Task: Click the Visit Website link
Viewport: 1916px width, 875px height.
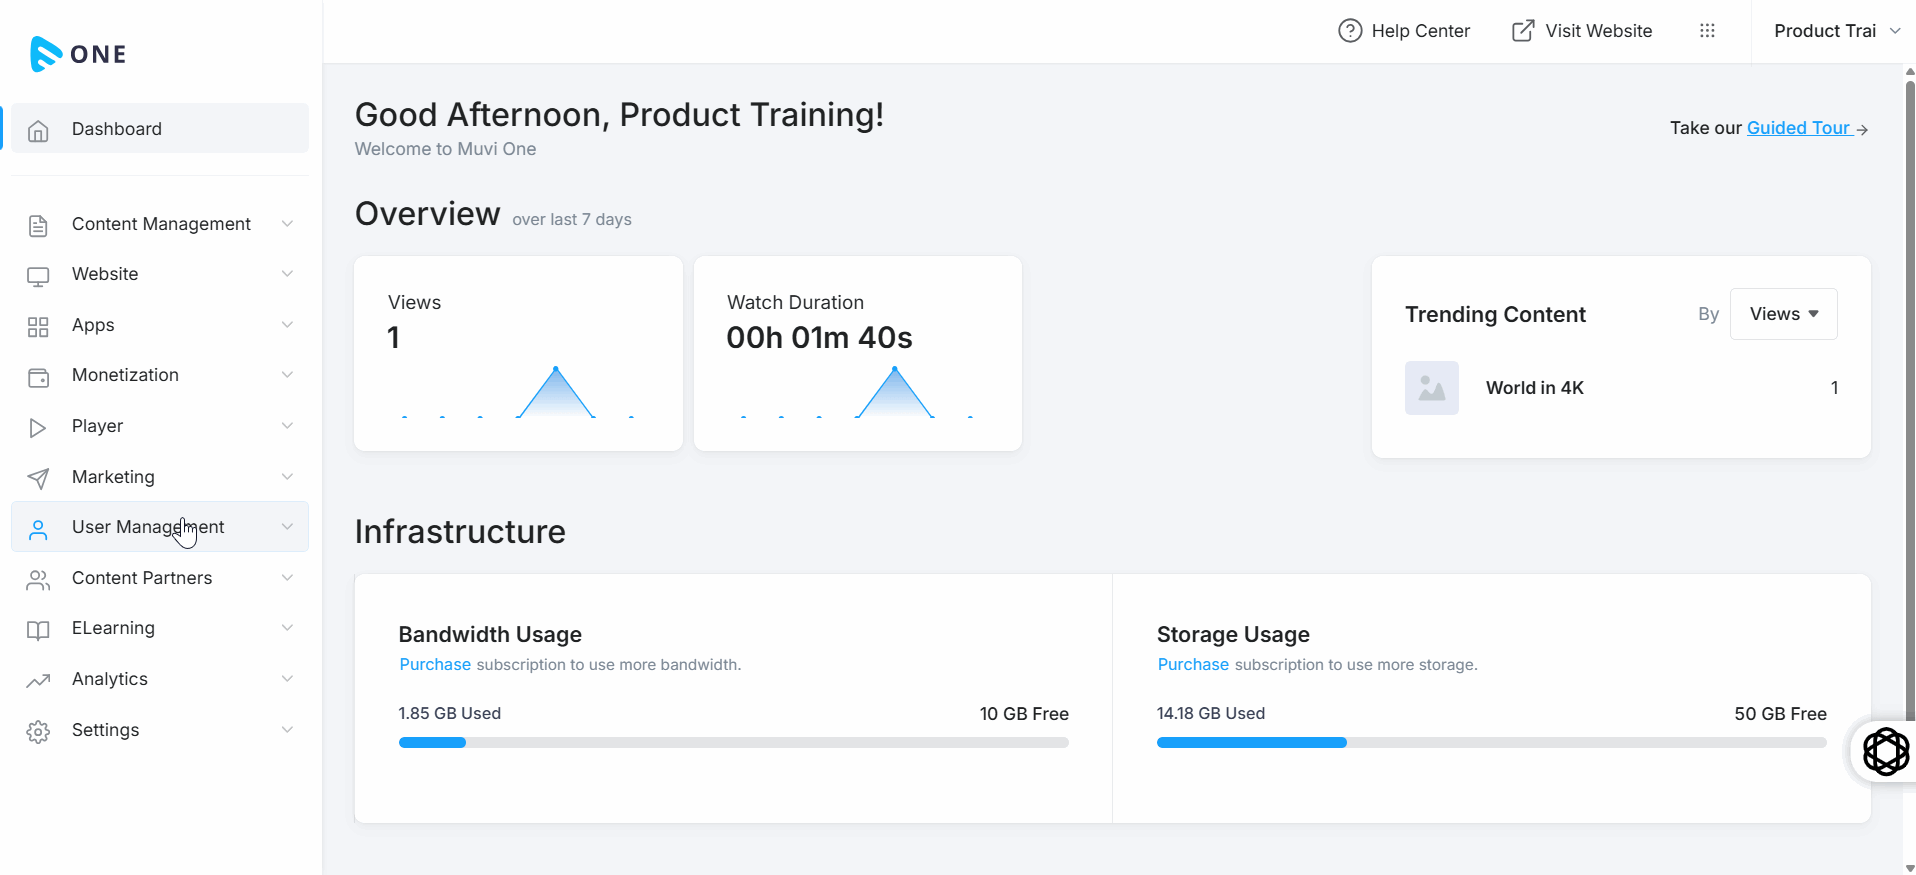Action: (1582, 31)
